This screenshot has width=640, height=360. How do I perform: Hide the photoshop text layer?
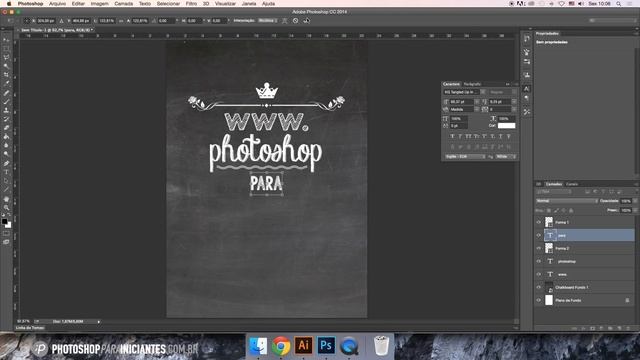[x=538, y=261]
